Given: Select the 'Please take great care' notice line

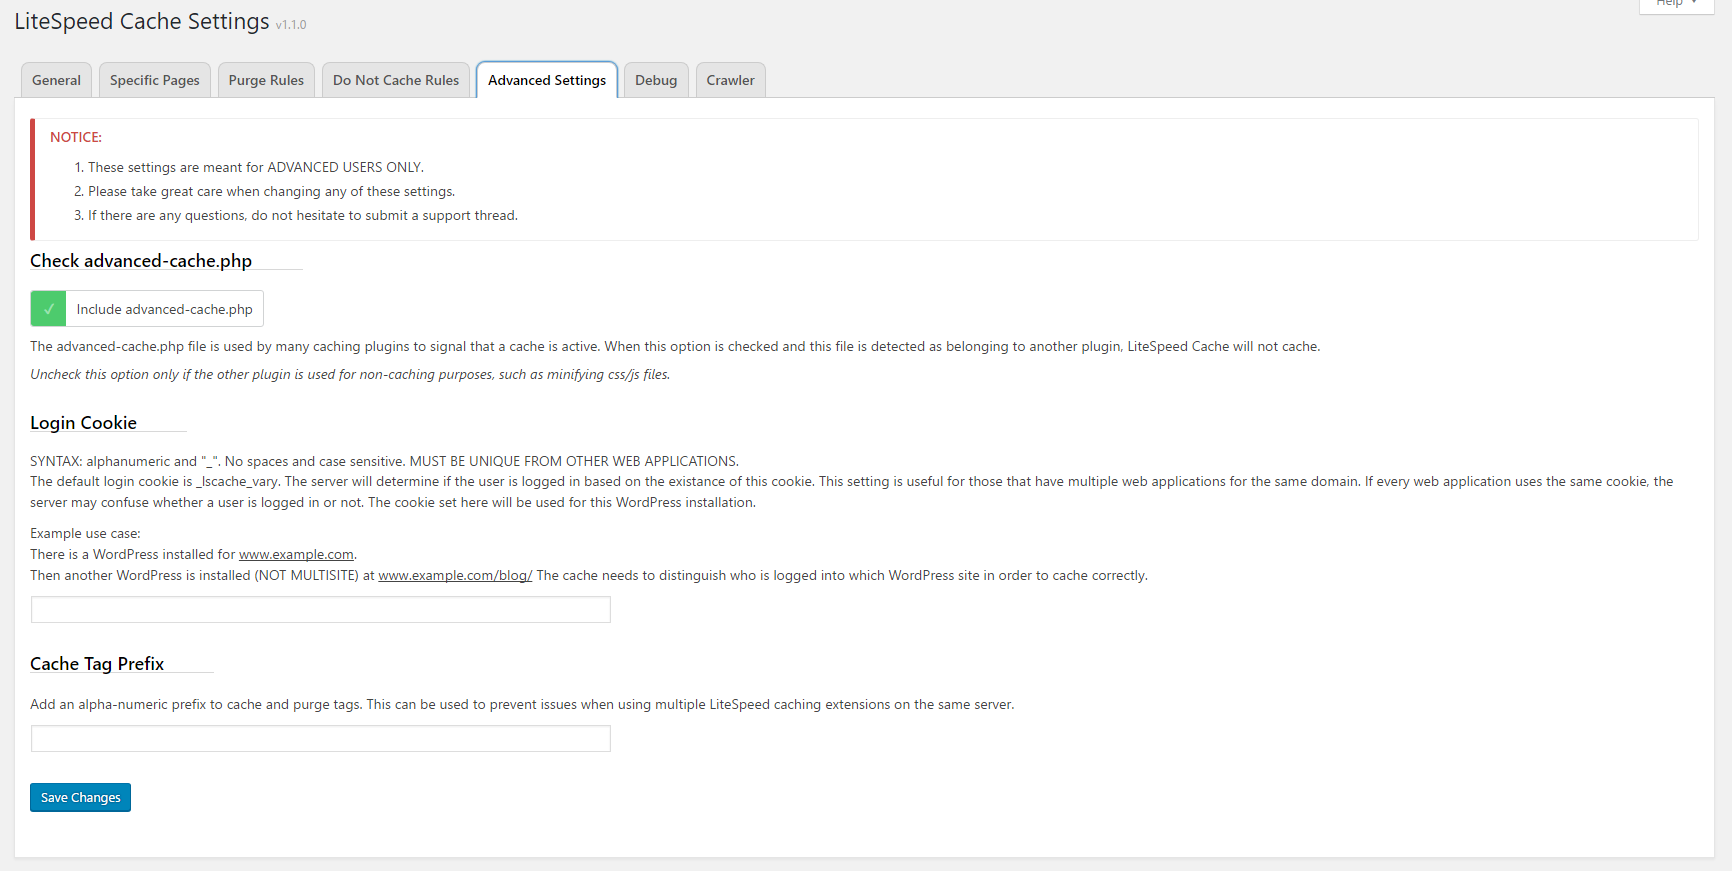Looking at the screenshot, I should [271, 191].
